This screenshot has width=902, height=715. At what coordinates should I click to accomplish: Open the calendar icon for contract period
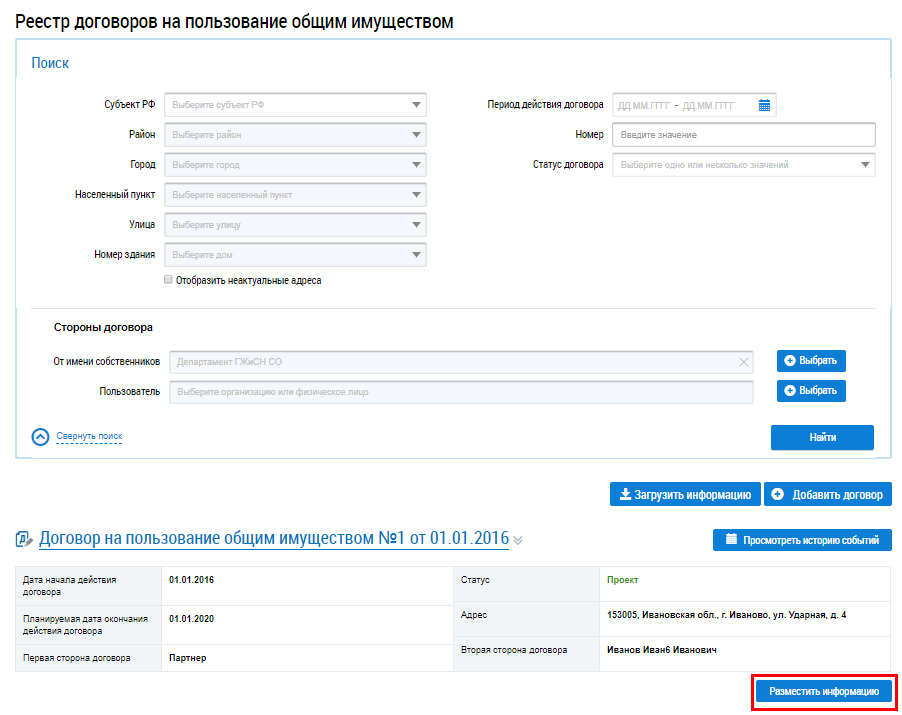pos(764,105)
